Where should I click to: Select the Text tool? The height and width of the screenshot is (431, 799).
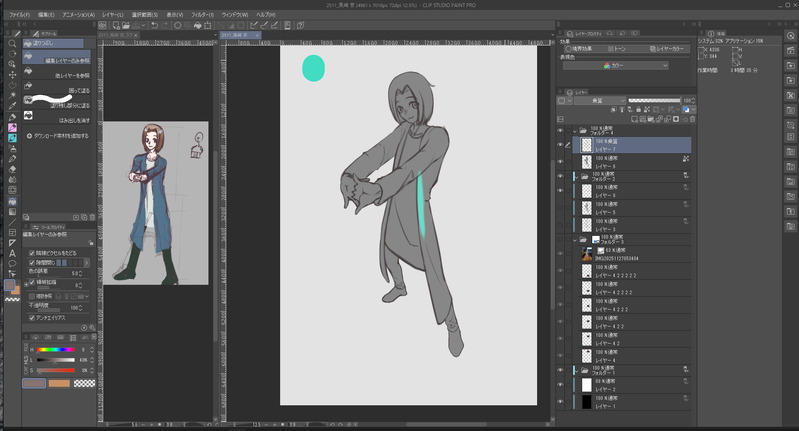(x=12, y=253)
